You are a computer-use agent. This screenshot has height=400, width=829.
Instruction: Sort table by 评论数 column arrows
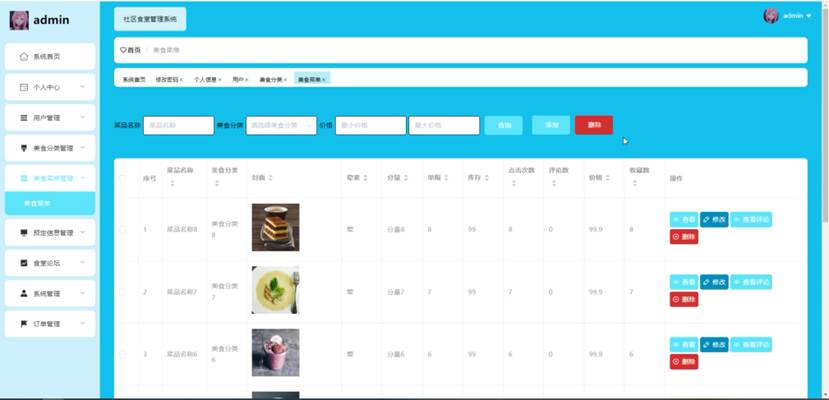[x=554, y=183]
